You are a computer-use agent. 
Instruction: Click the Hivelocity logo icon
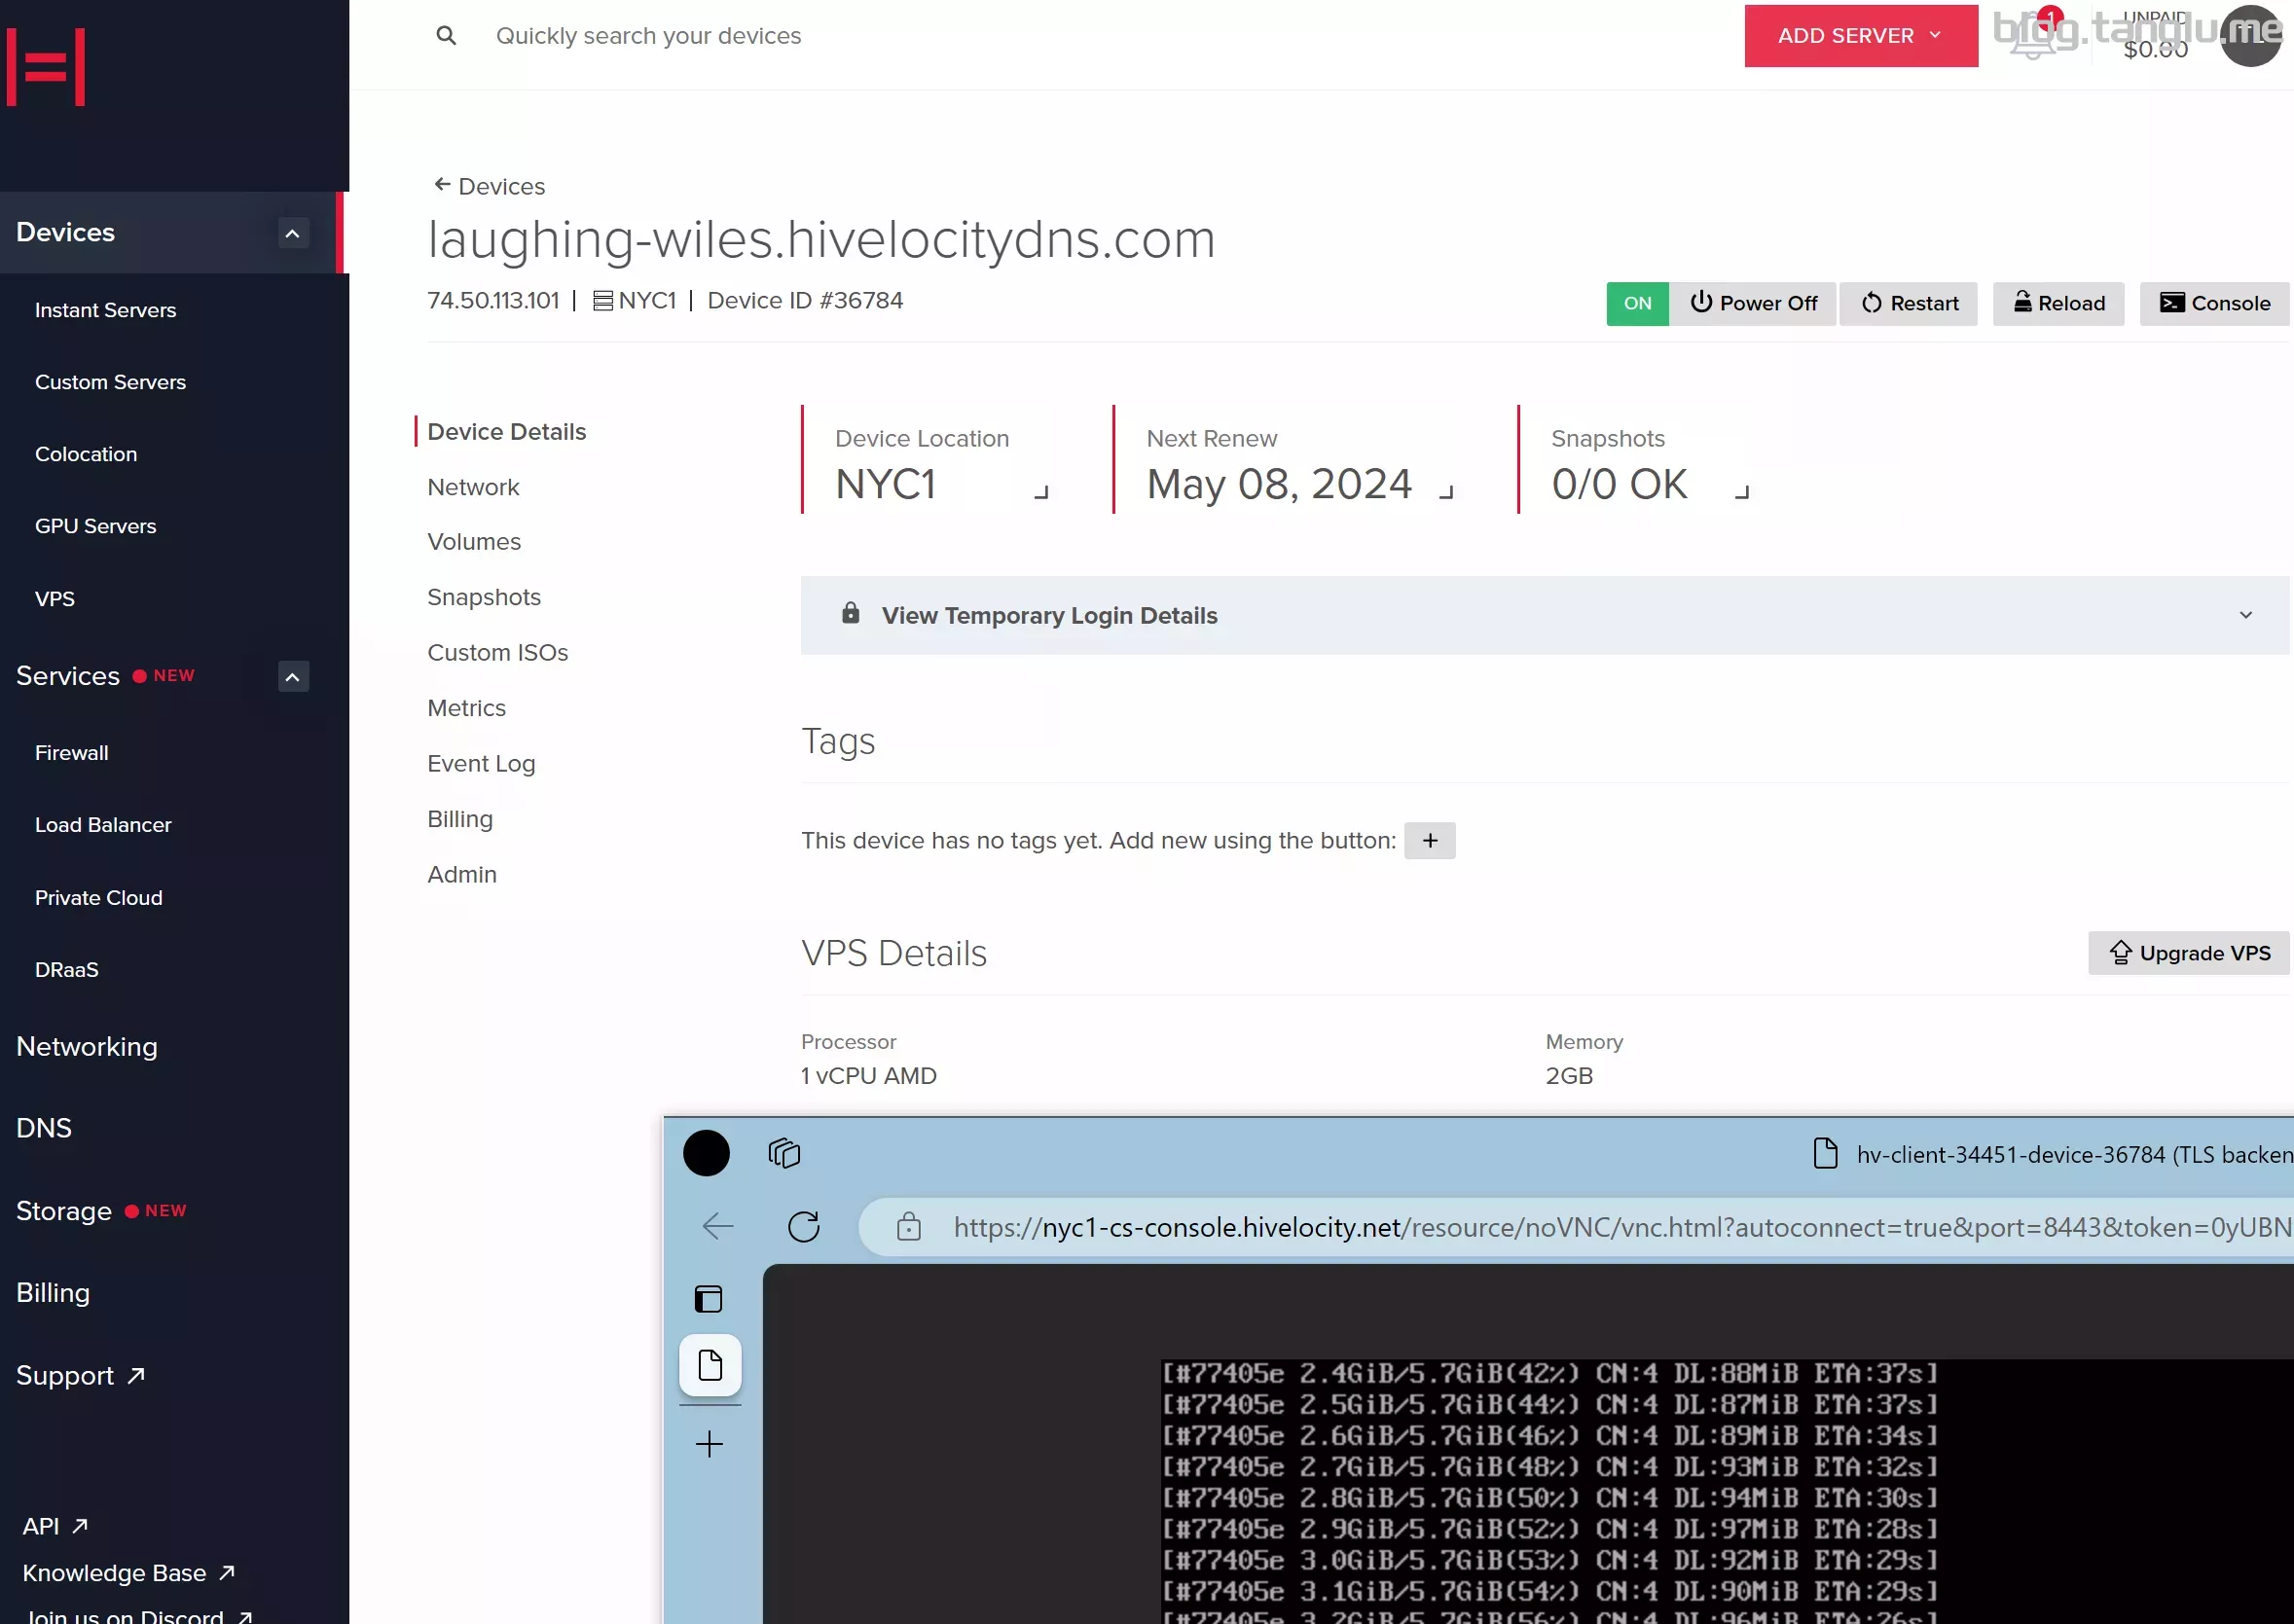(x=46, y=67)
